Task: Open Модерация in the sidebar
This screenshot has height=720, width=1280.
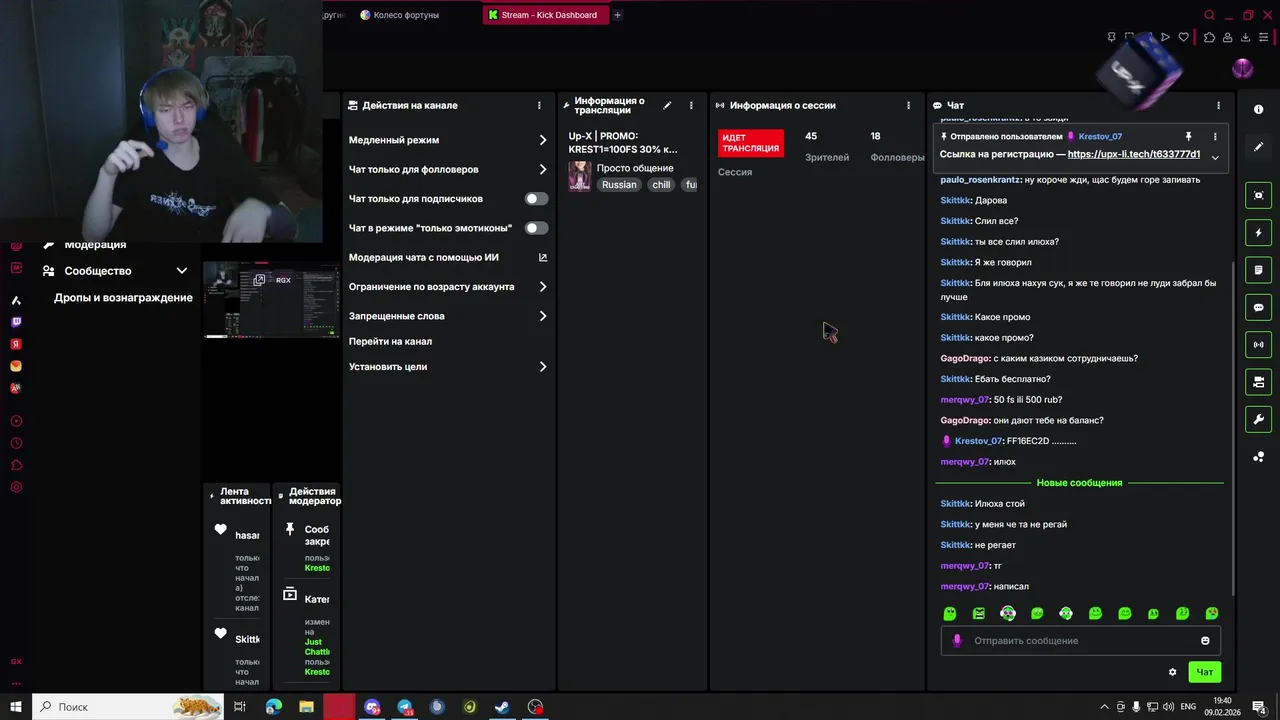Action: [95, 244]
